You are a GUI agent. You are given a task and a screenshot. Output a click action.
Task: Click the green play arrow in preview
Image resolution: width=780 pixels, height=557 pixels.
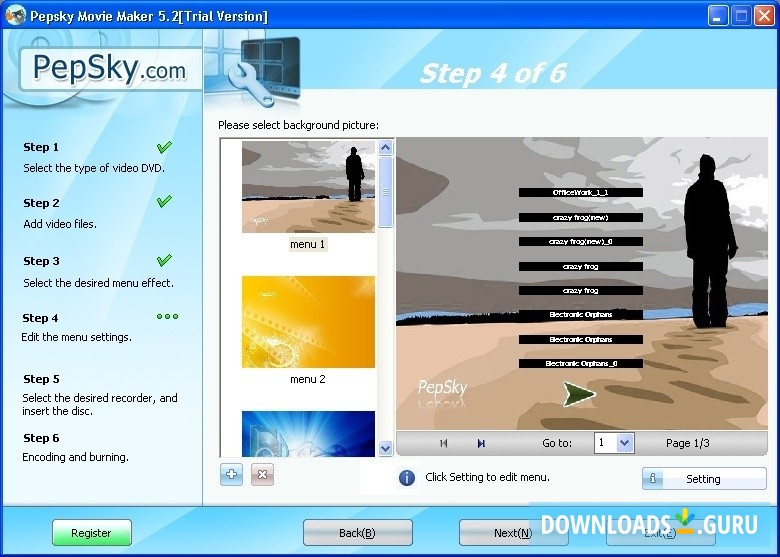click(x=579, y=394)
